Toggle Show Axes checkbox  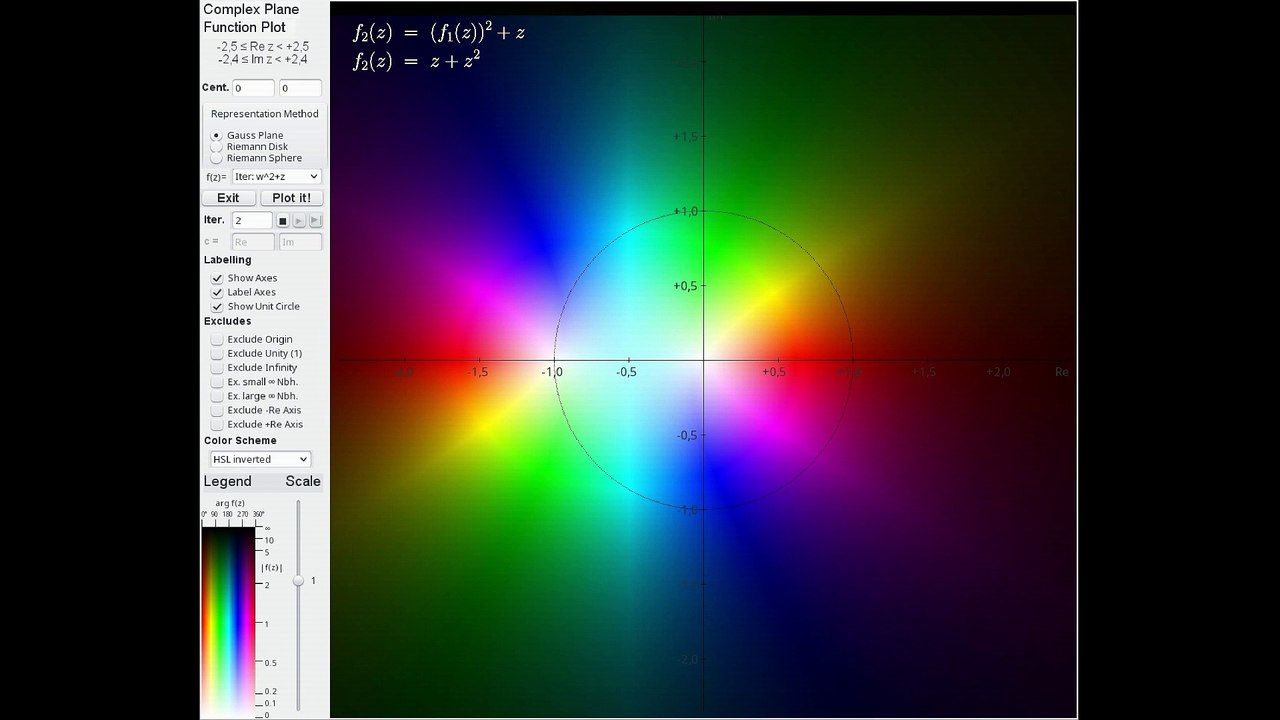coord(217,278)
